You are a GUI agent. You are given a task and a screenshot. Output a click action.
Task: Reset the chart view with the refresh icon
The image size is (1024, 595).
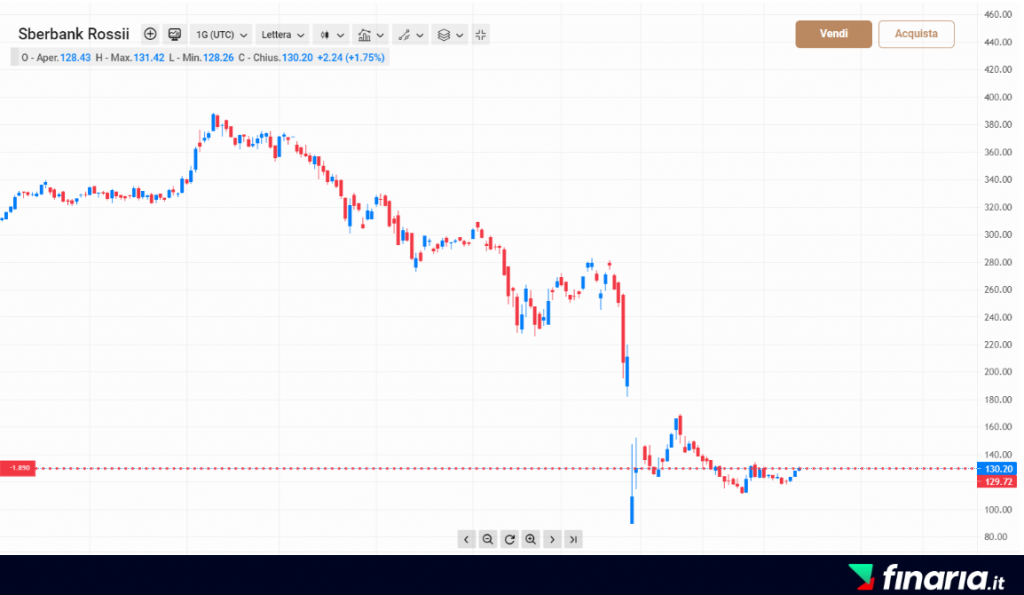point(509,539)
